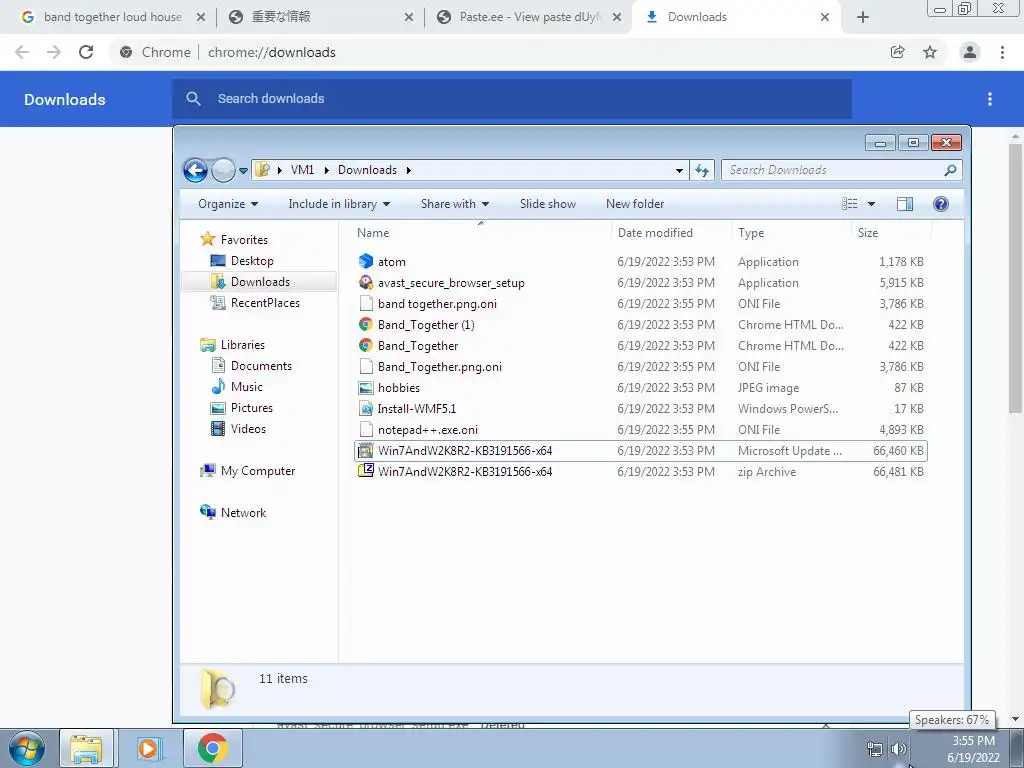The width and height of the screenshot is (1024, 768).
Task: Open the recent locations dropdown arrow
Action: [x=243, y=171]
